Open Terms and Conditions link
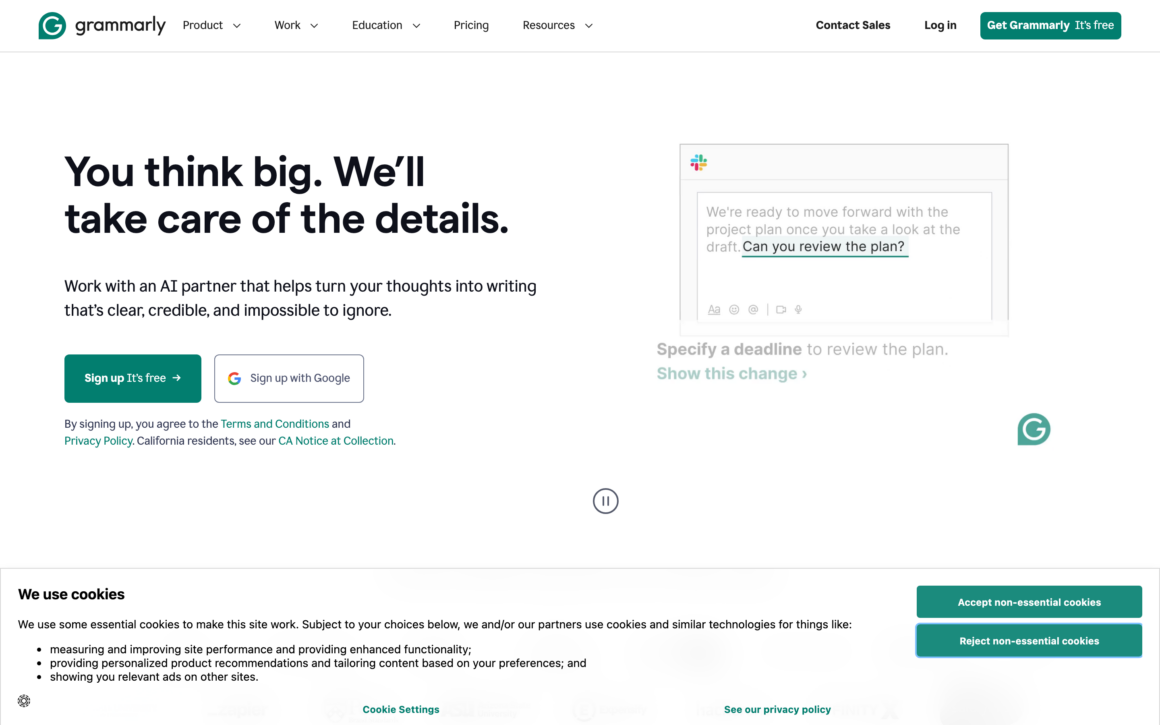Image resolution: width=1160 pixels, height=725 pixels. click(274, 424)
